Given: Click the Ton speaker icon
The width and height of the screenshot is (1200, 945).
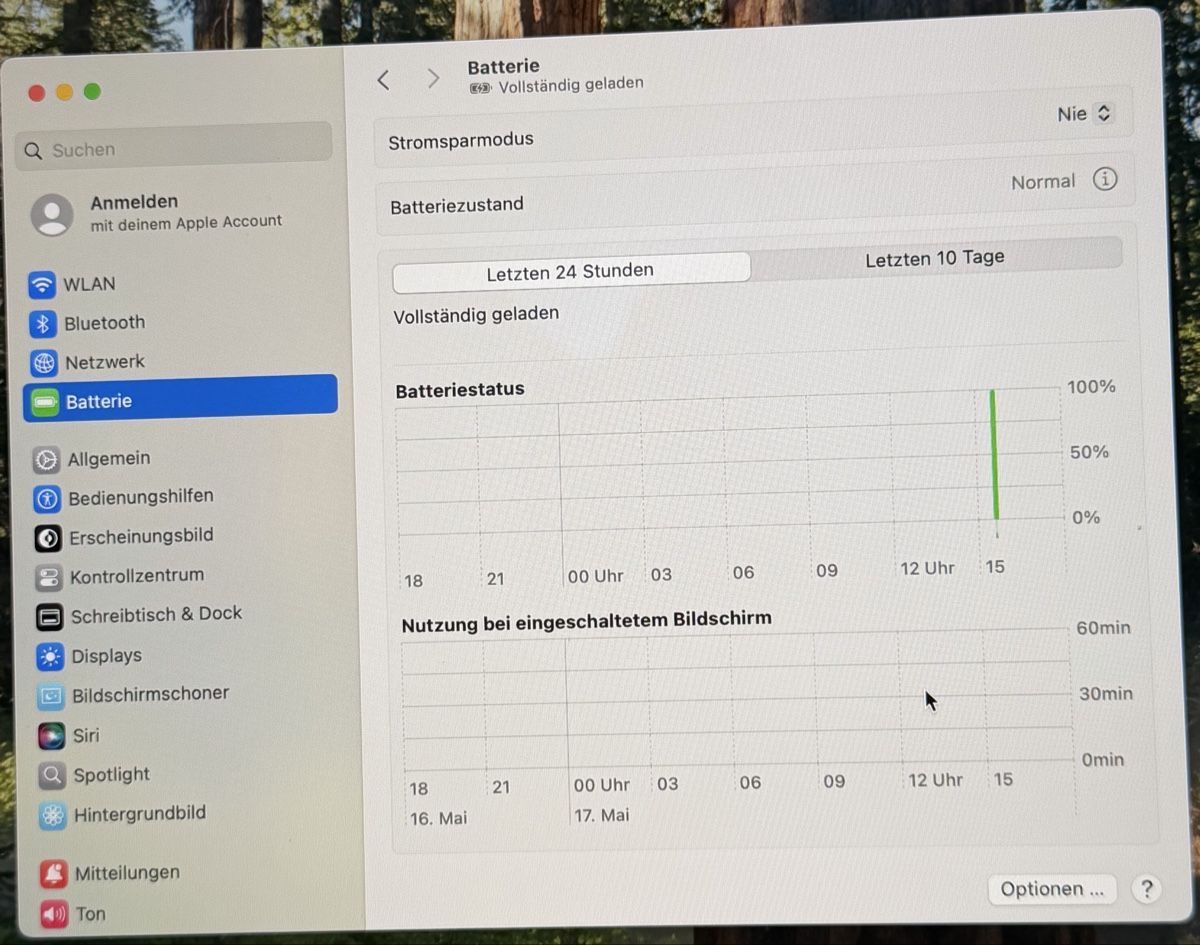Looking at the screenshot, I should [54, 914].
